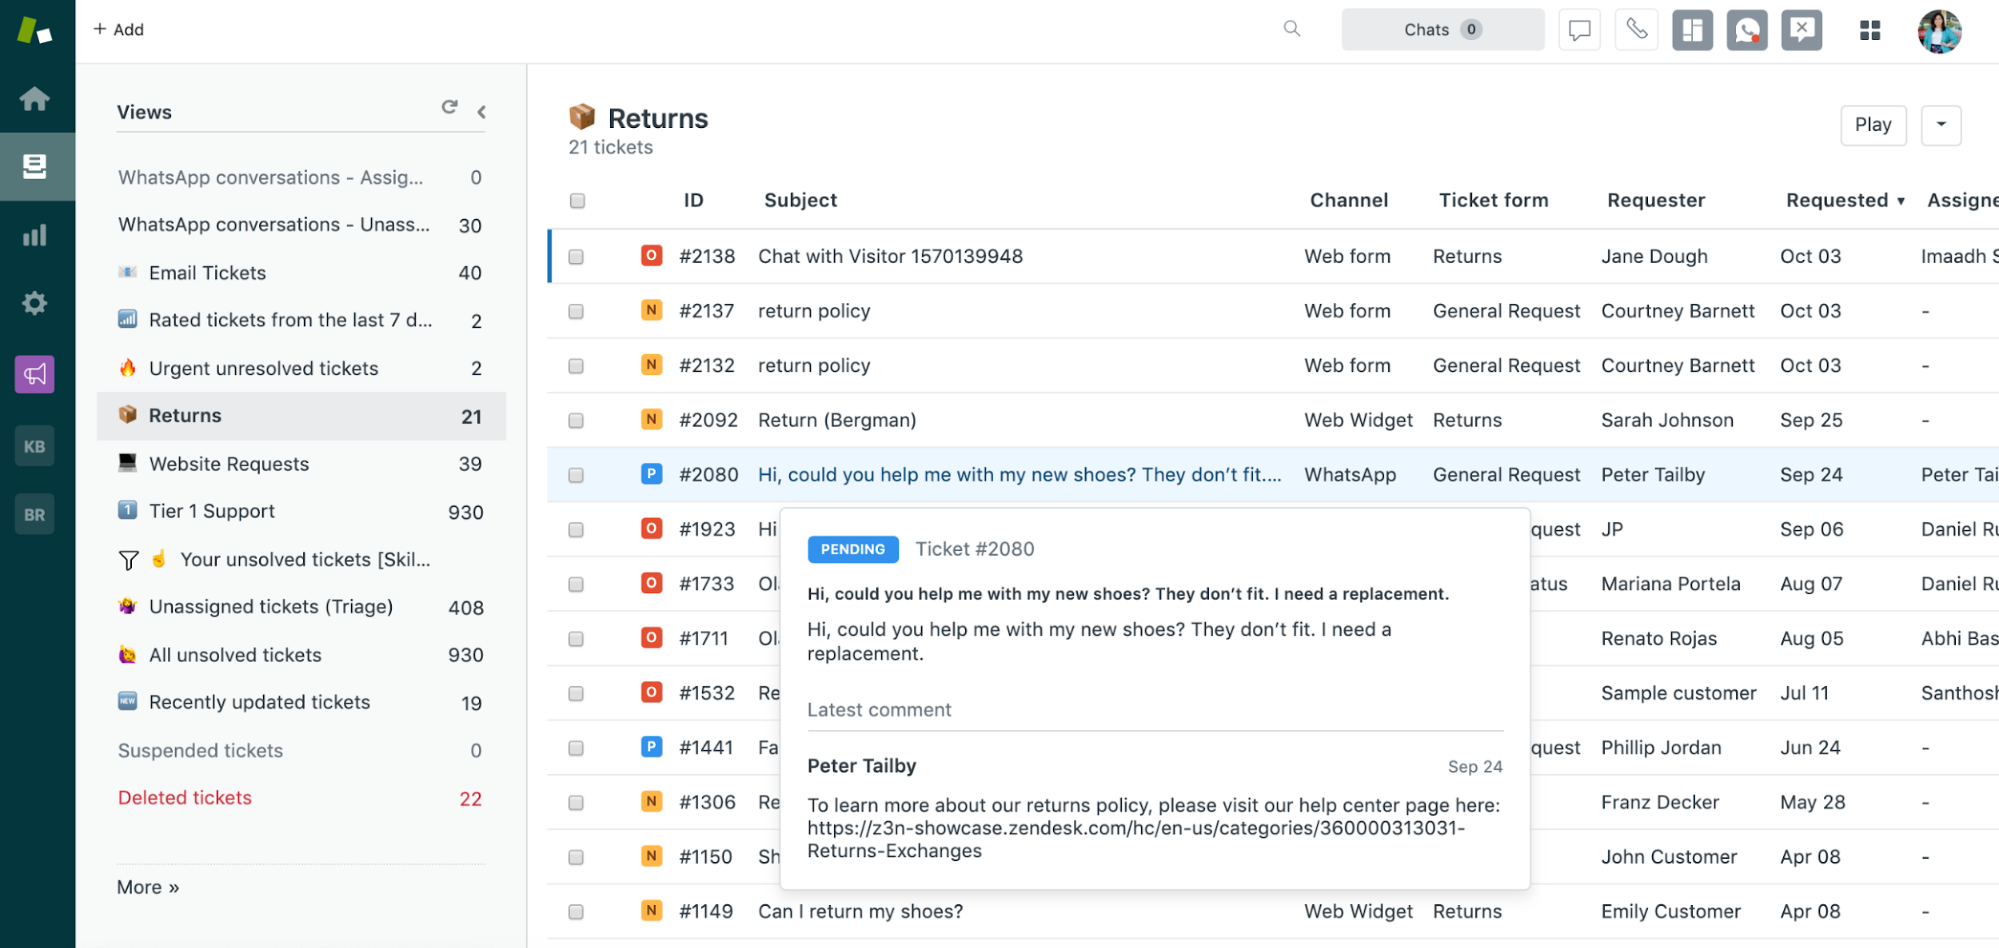Click the Play button

(1873, 125)
